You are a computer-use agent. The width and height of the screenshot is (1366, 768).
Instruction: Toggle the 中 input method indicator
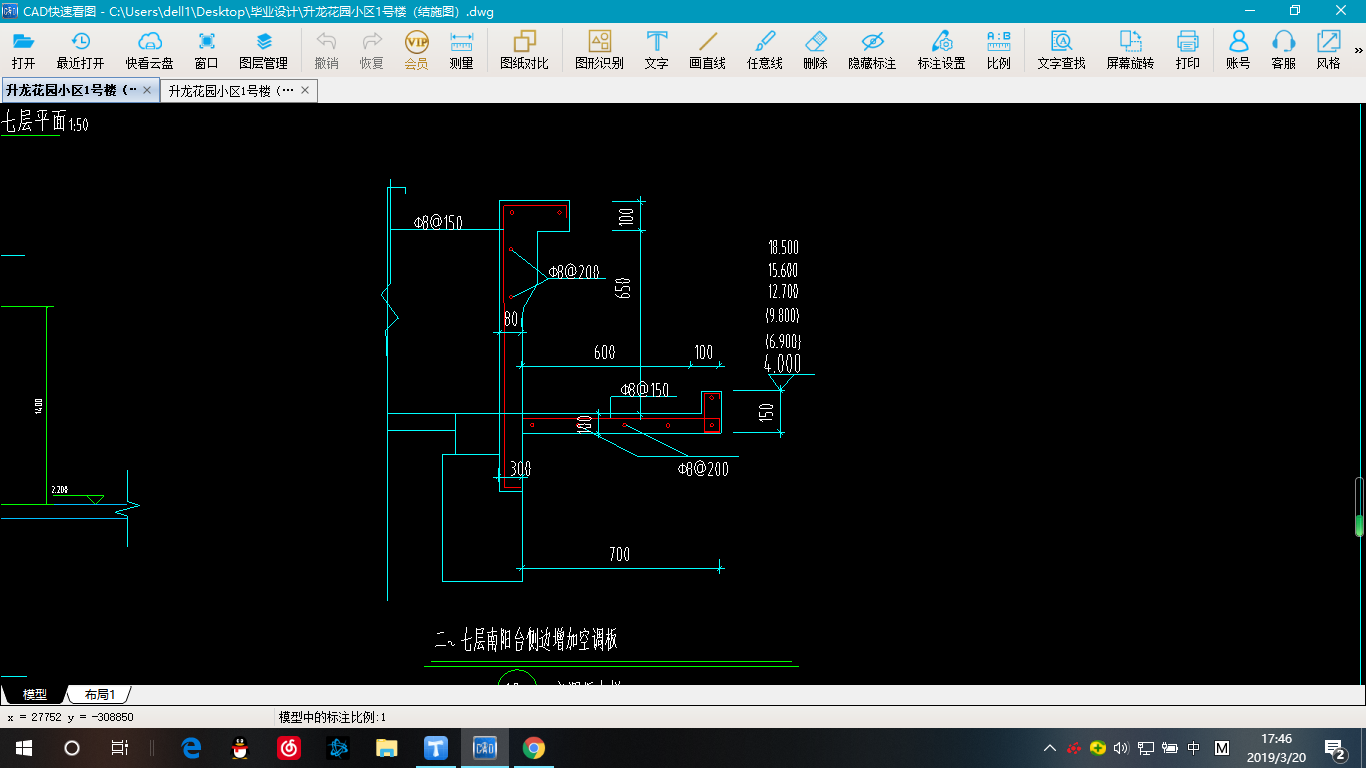[x=1194, y=748]
